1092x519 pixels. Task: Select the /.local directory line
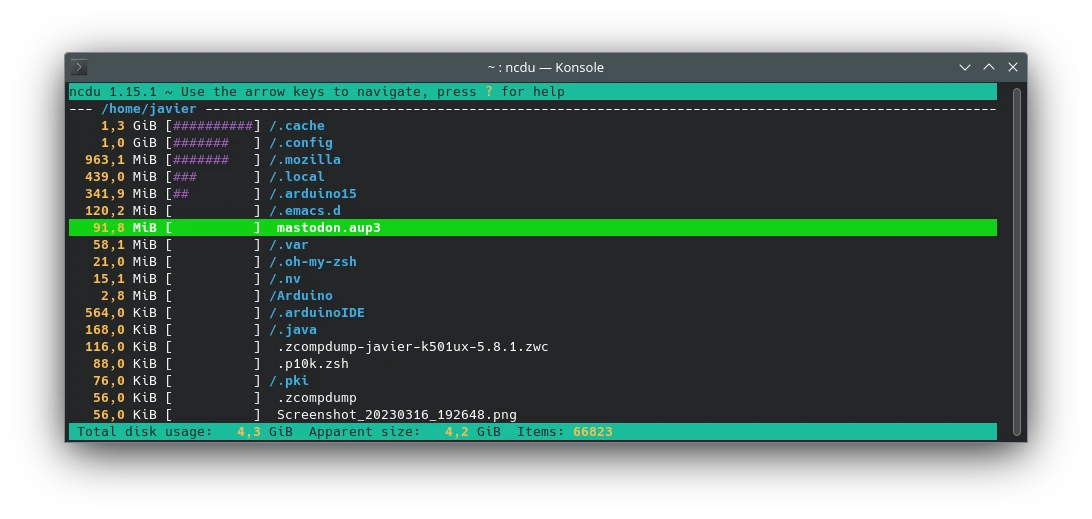tap(297, 177)
